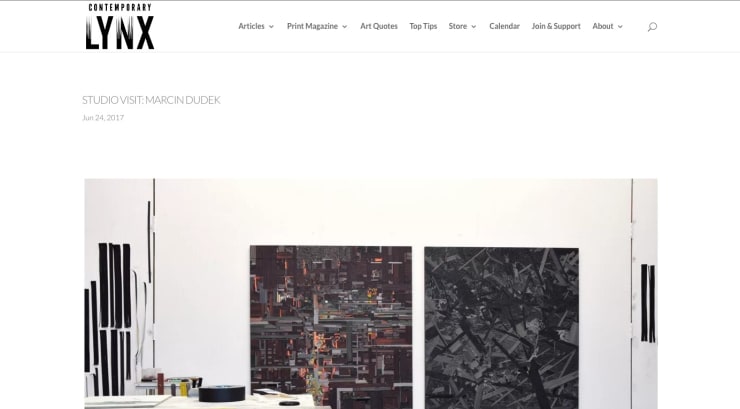740x409 pixels.
Task: Select the Store menu item
Action: coord(457,26)
